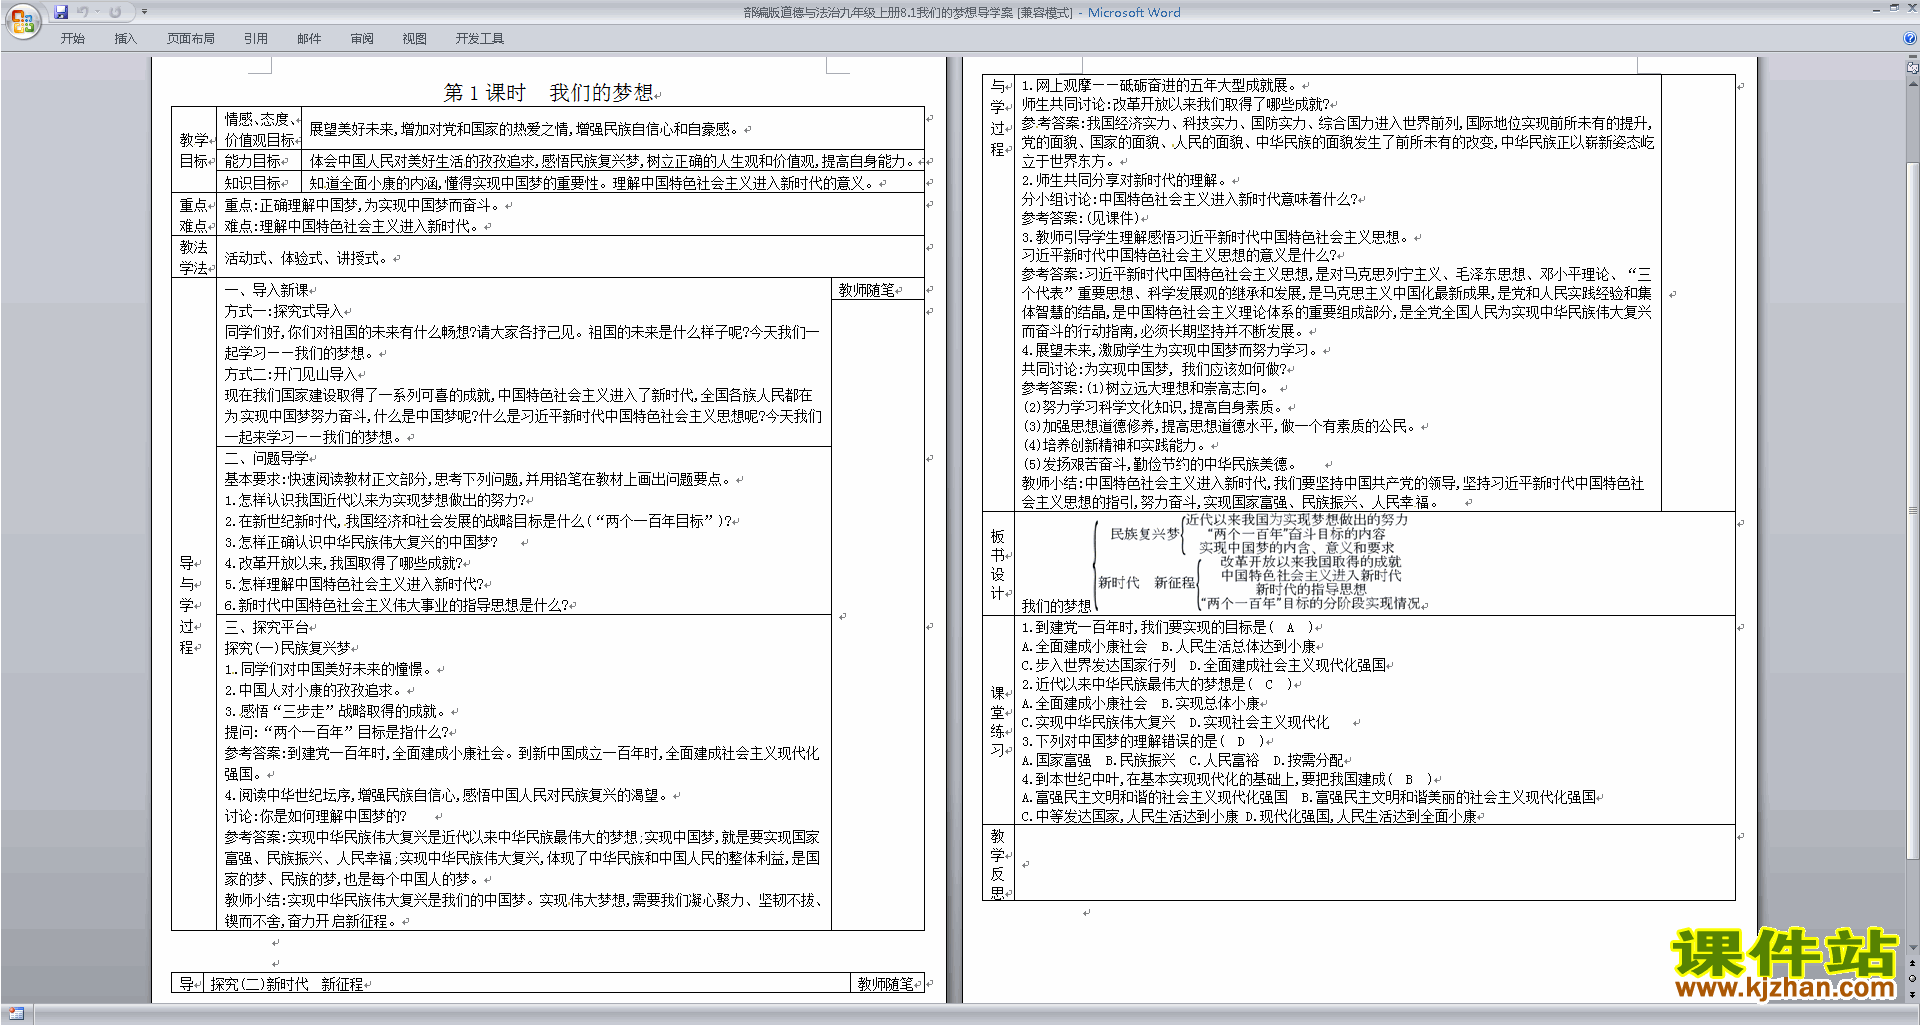1920x1025 pixels.
Task: Click the line 方式二:开门见山导入
Action: tap(291, 374)
